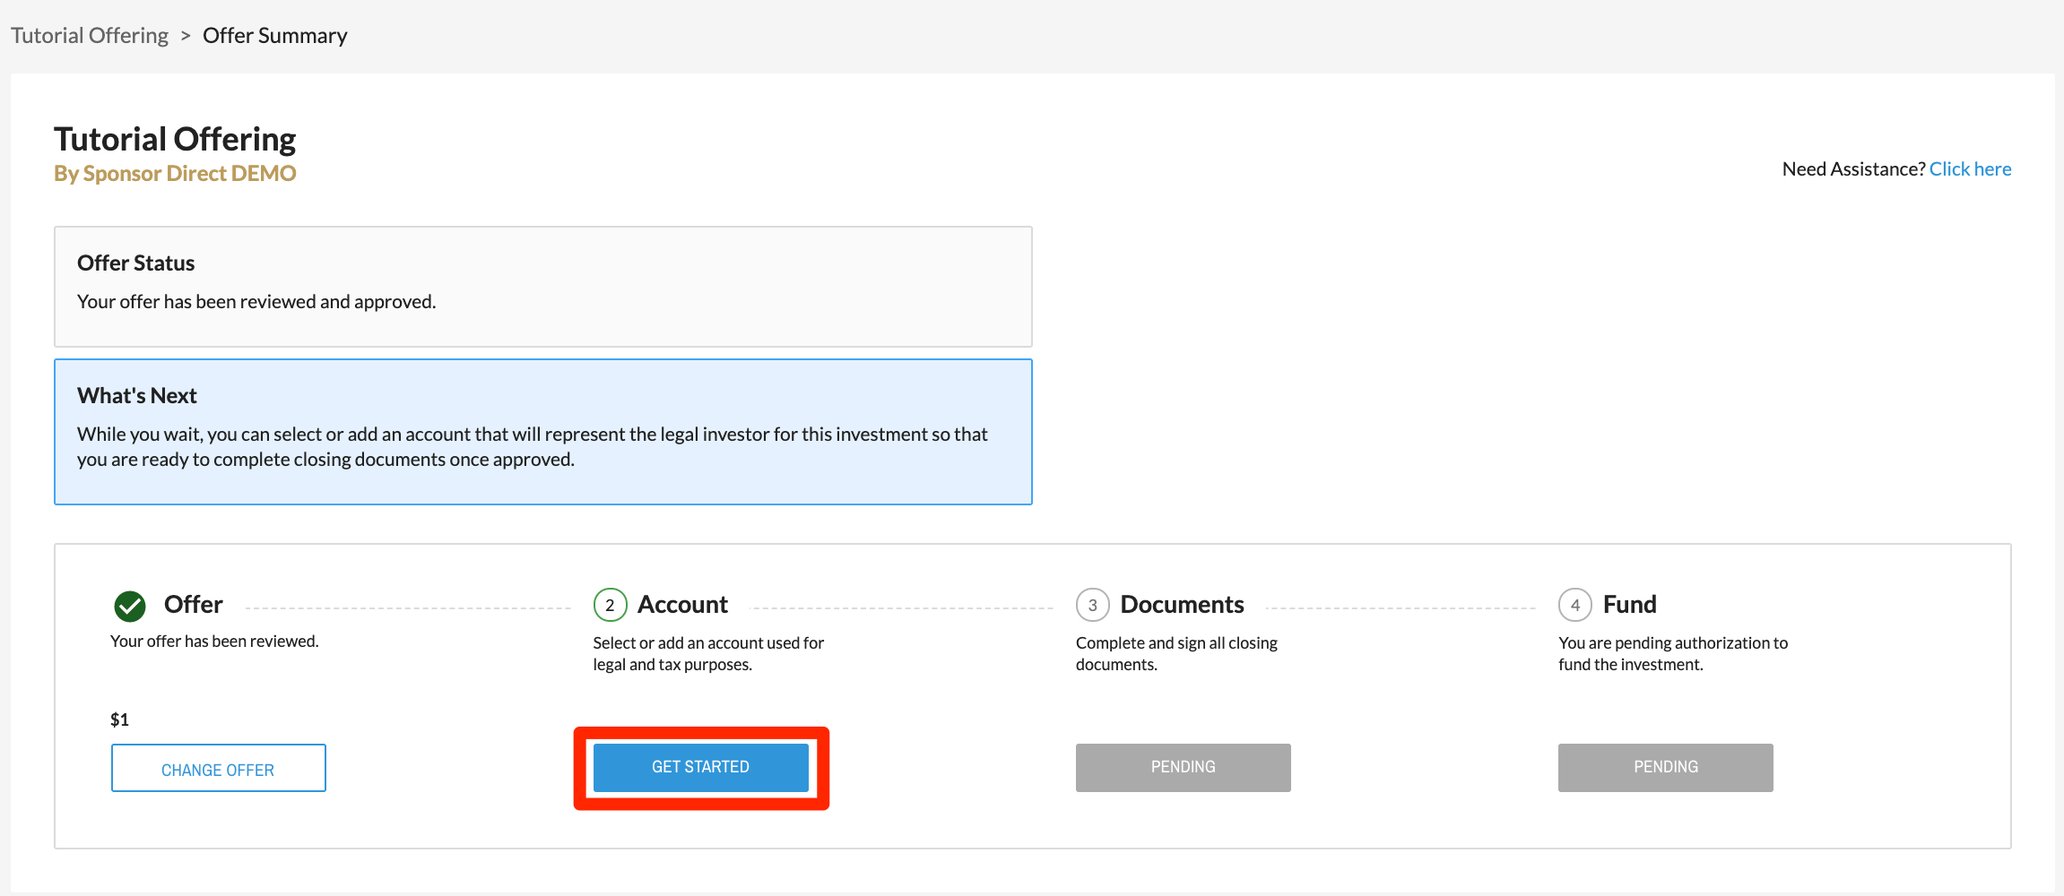Select the Account step heading
The height and width of the screenshot is (896, 2064).
[x=683, y=605]
